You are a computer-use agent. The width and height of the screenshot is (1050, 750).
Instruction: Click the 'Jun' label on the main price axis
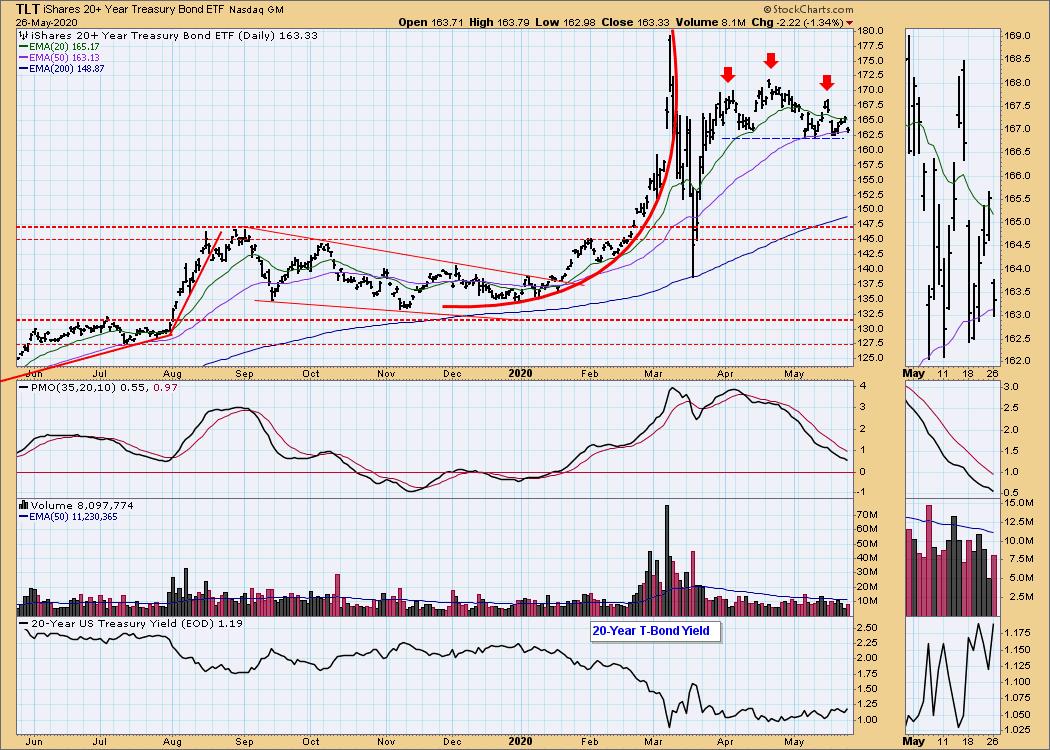coord(32,374)
